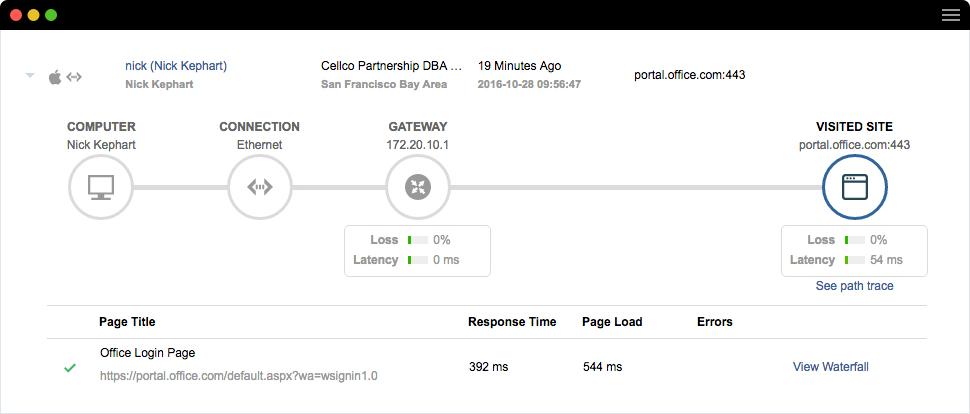Click the connection arrows icon beside Apple logo

(x=74, y=76)
